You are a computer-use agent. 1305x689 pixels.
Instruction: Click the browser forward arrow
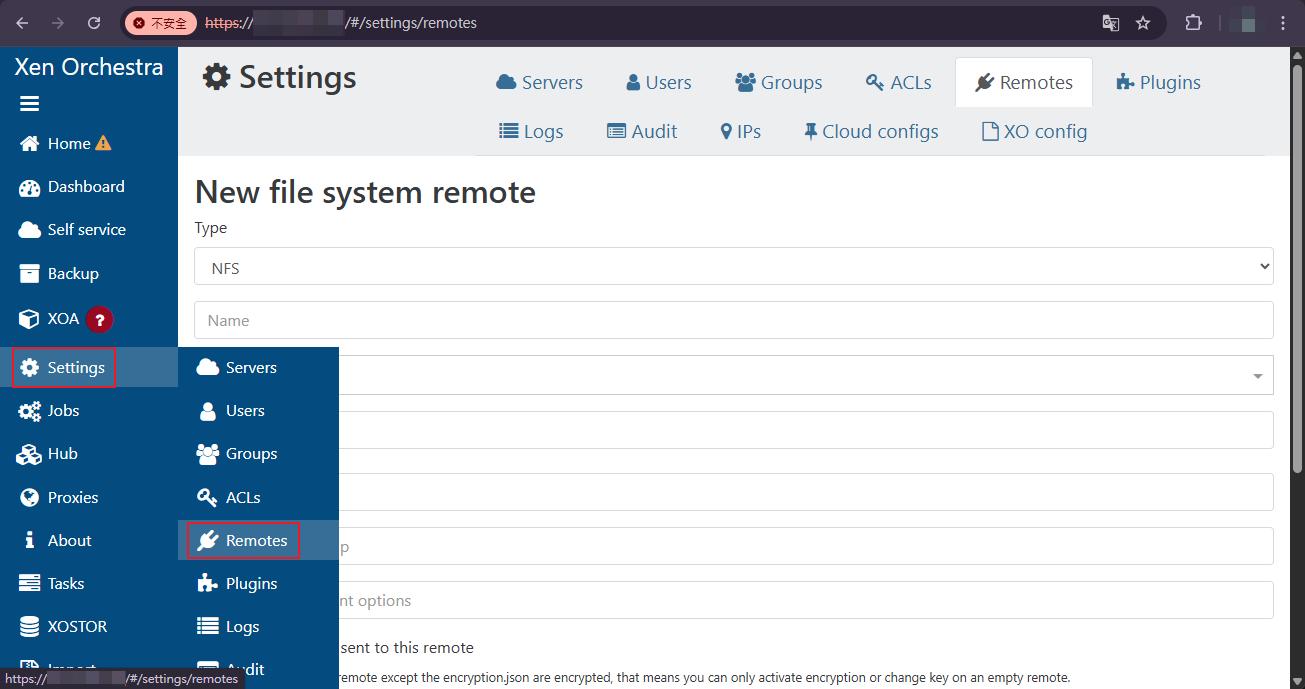click(x=58, y=23)
